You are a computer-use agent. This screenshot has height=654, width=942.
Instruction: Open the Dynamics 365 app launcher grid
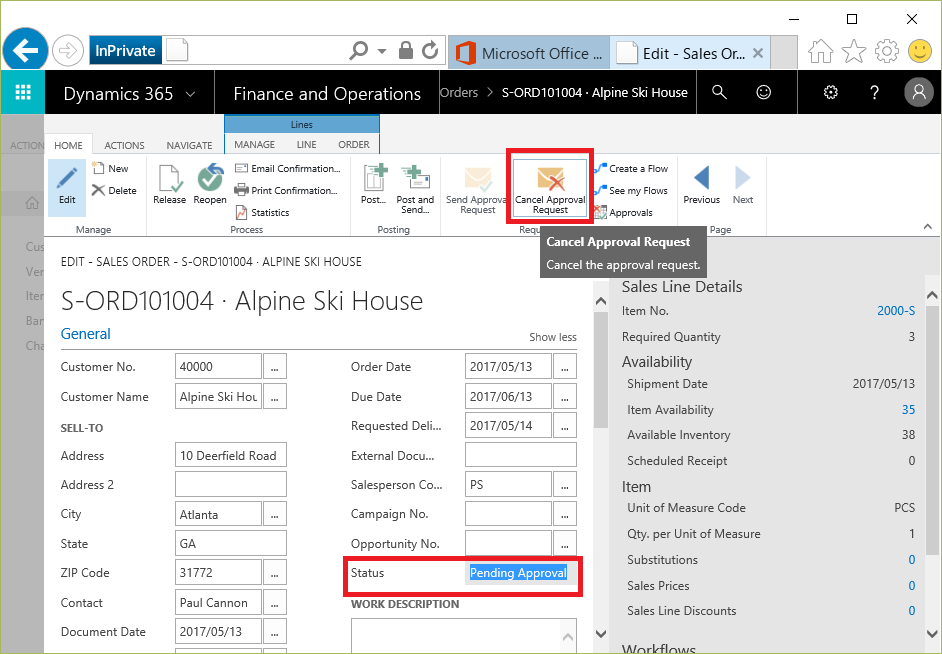pyautogui.click(x=23, y=93)
